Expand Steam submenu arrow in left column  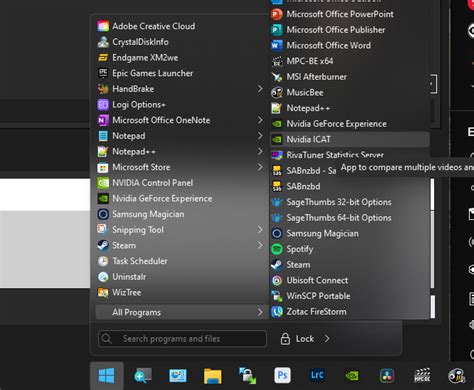[260, 245]
